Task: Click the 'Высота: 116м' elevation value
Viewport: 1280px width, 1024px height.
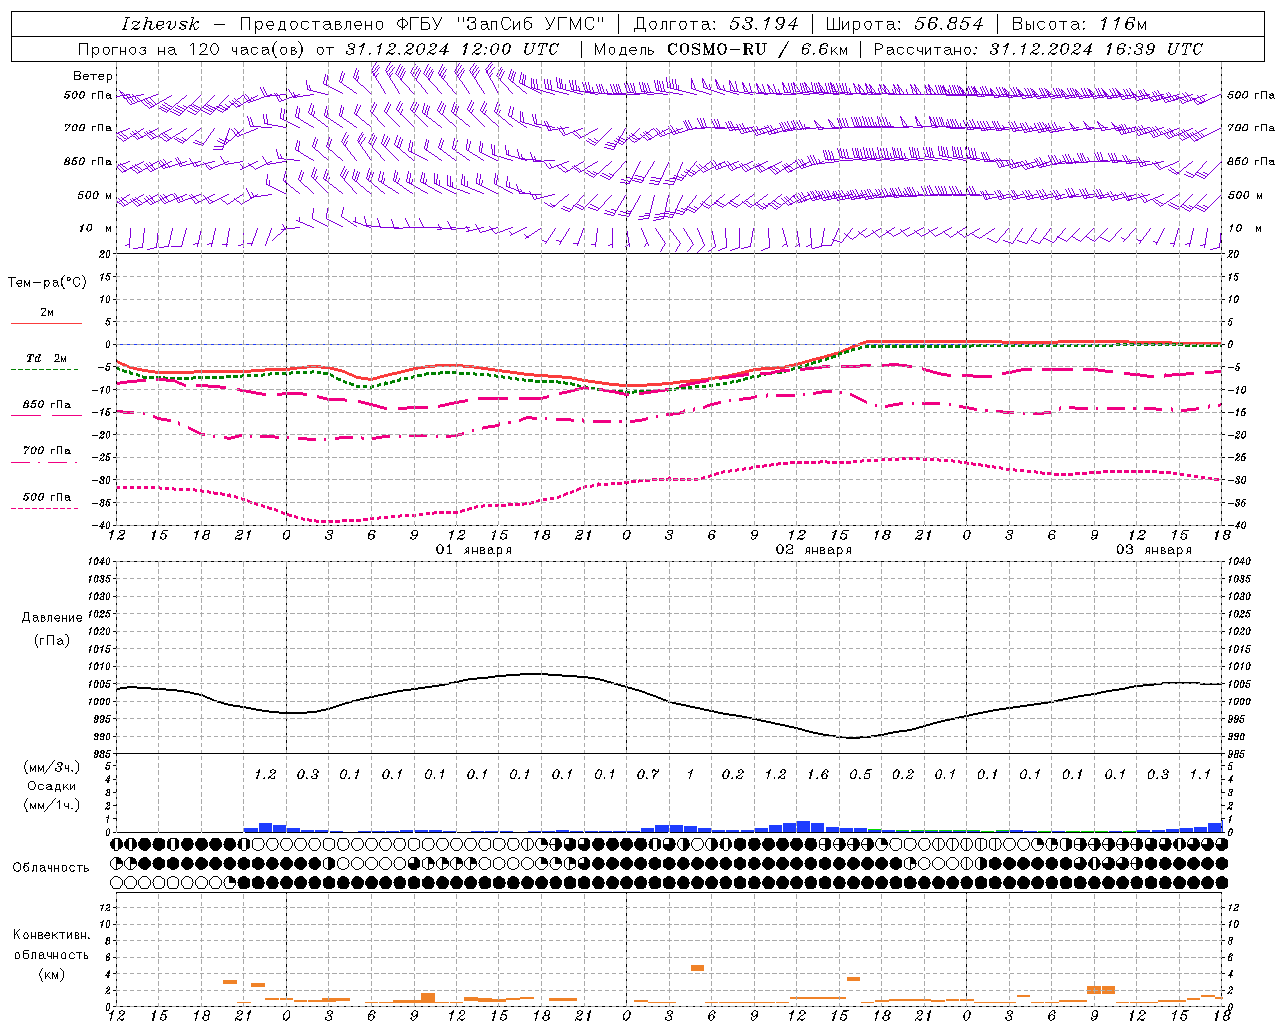Action: 1079,24
